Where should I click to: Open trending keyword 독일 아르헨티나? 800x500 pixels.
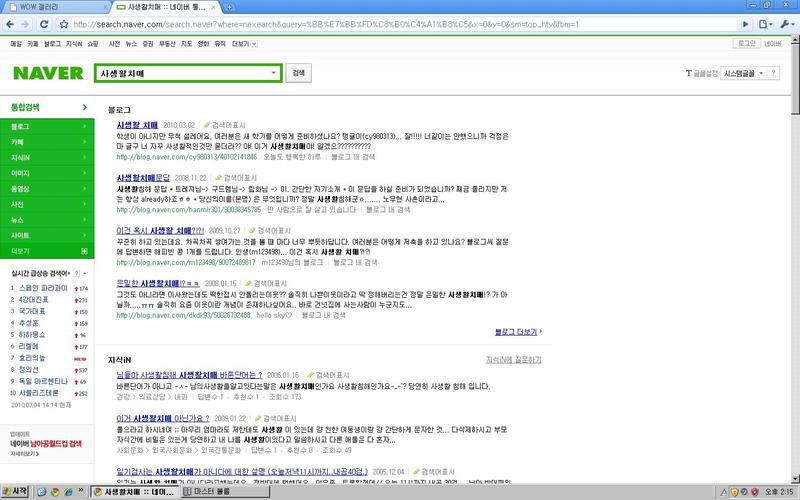(x=43, y=381)
